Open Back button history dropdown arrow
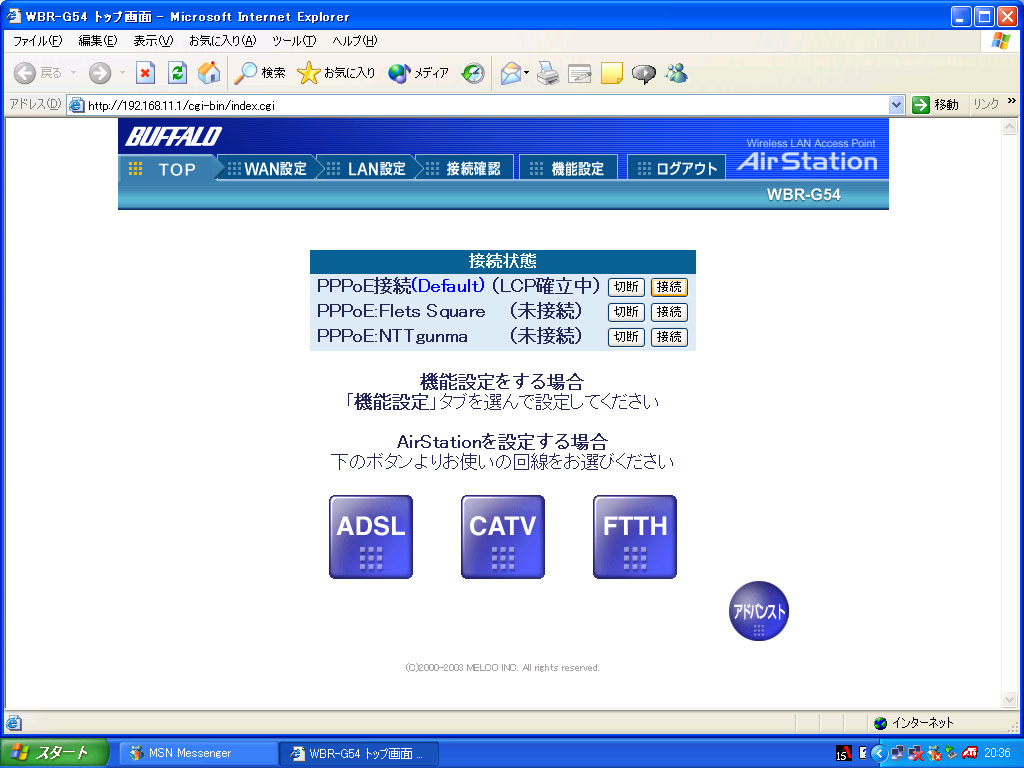The width and height of the screenshot is (1024, 768). pos(73,73)
